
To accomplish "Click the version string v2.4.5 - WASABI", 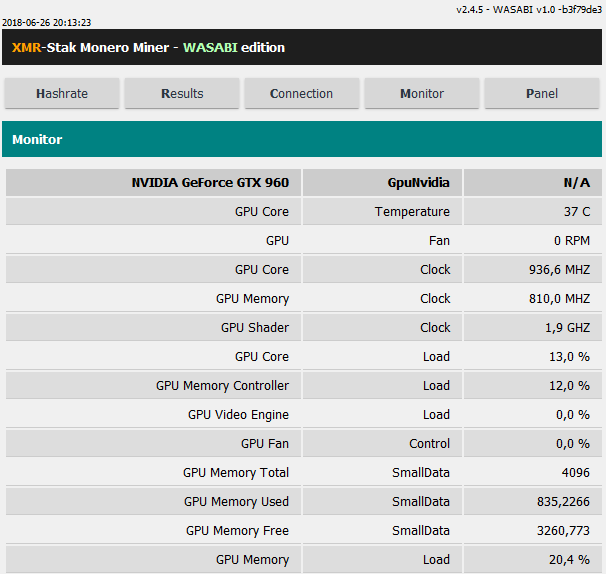I will tap(529, 10).
